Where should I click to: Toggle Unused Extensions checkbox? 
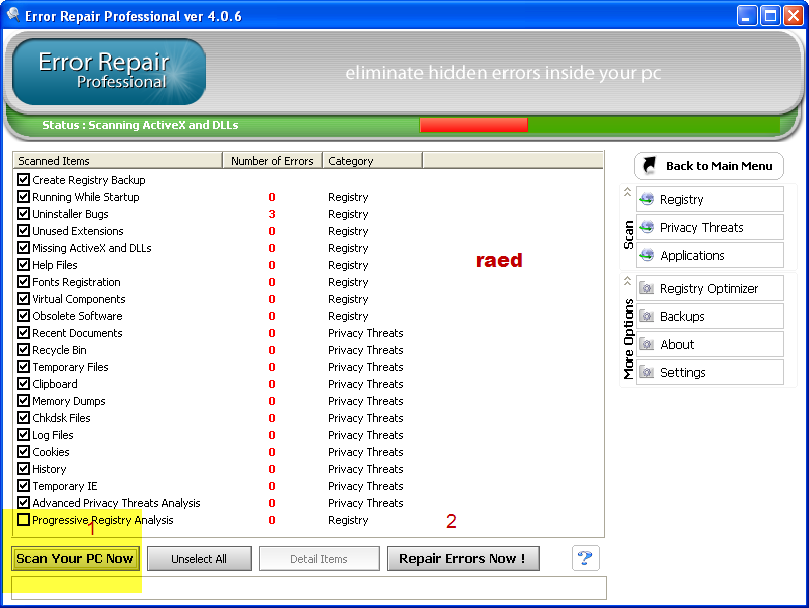click(x=23, y=231)
